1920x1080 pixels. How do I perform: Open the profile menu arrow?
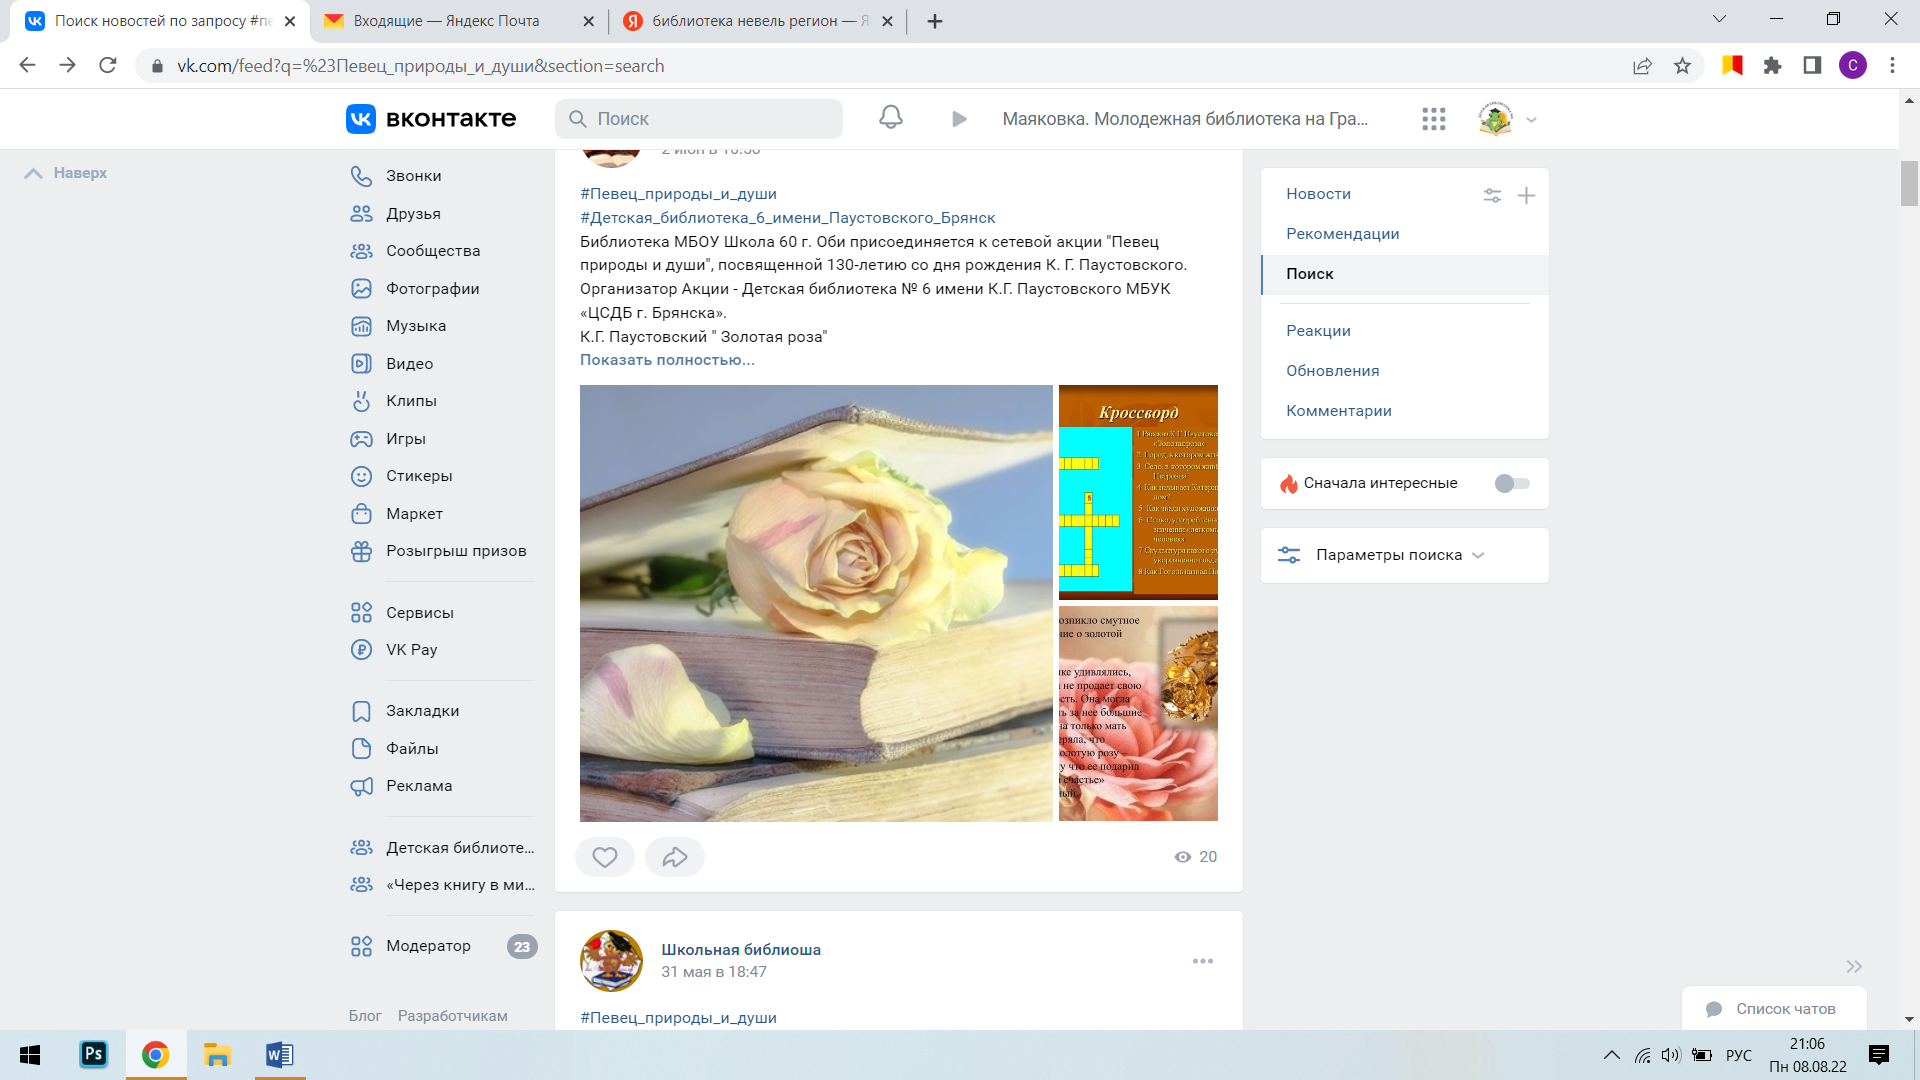click(x=1531, y=120)
